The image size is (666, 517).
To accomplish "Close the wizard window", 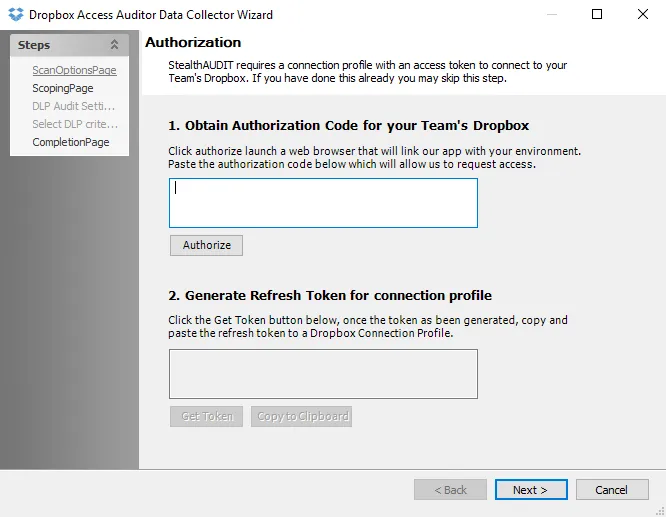I will (x=643, y=14).
